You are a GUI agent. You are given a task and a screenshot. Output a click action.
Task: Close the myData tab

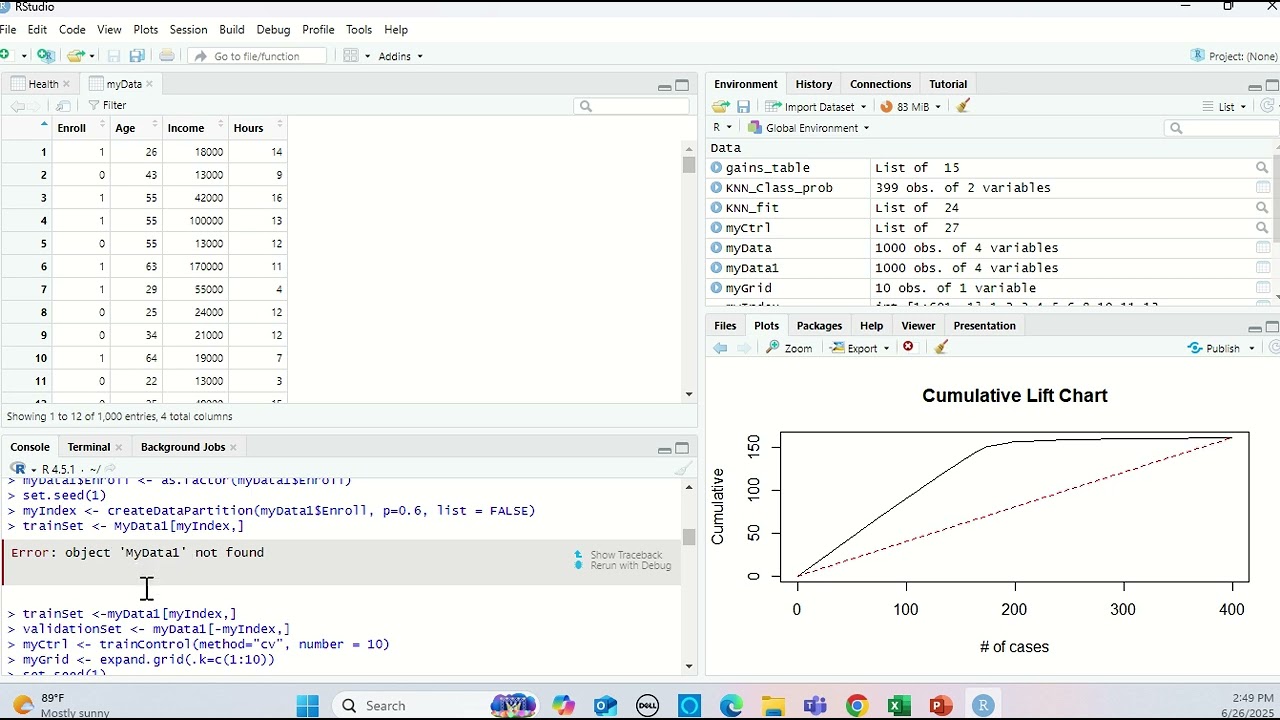[150, 84]
